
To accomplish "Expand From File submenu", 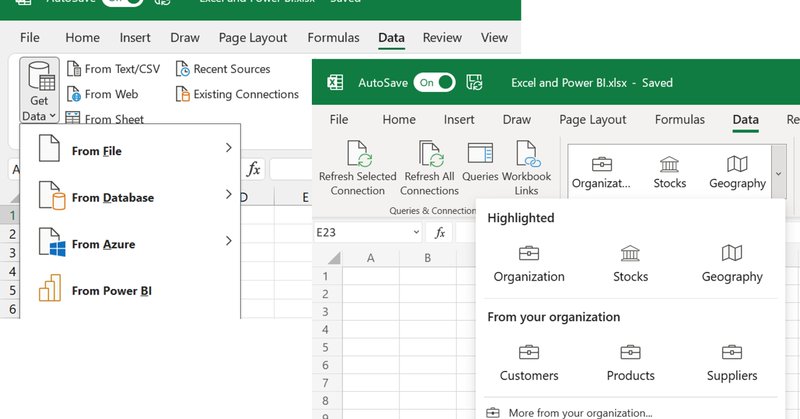I will (130, 149).
